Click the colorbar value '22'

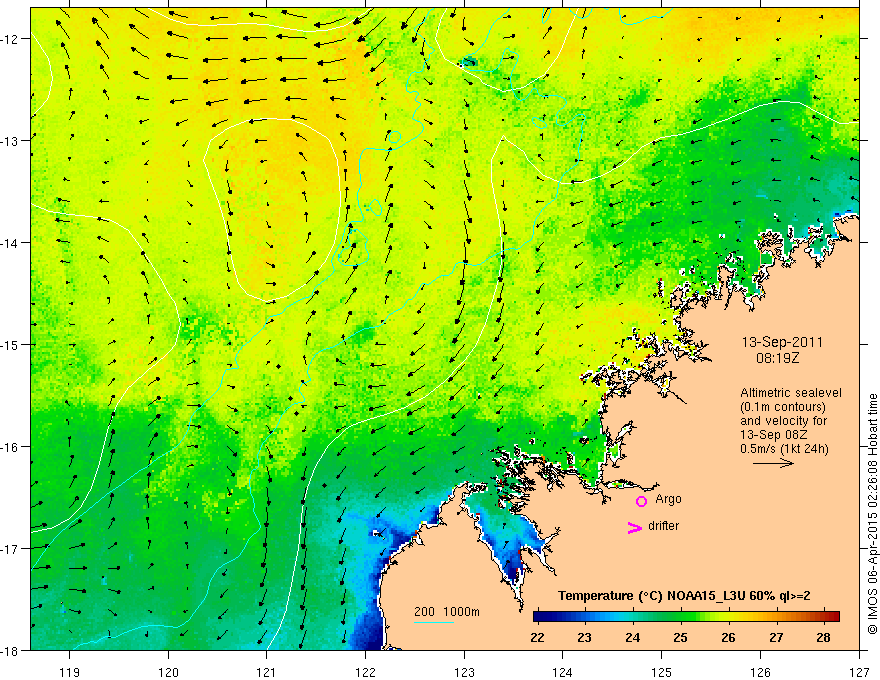tap(537, 637)
